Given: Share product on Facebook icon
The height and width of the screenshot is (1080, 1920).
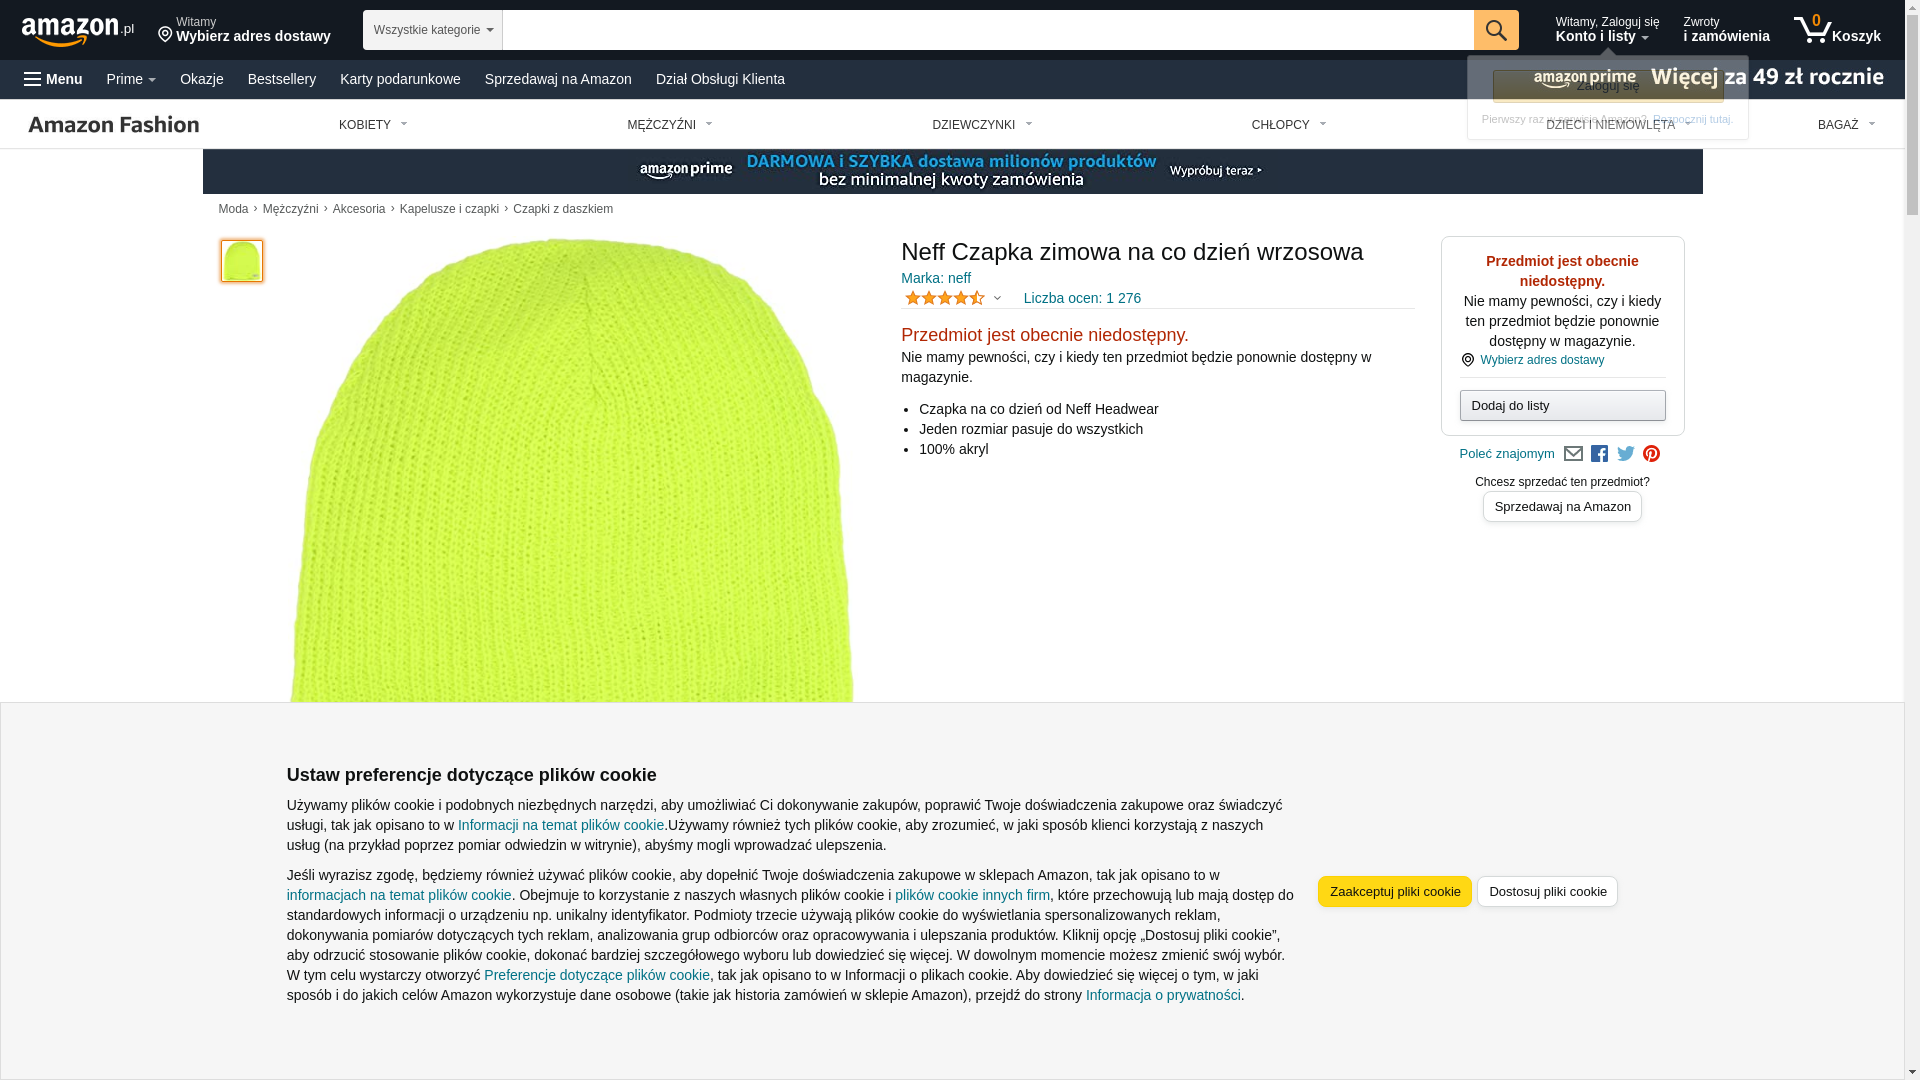Looking at the screenshot, I should [1599, 454].
